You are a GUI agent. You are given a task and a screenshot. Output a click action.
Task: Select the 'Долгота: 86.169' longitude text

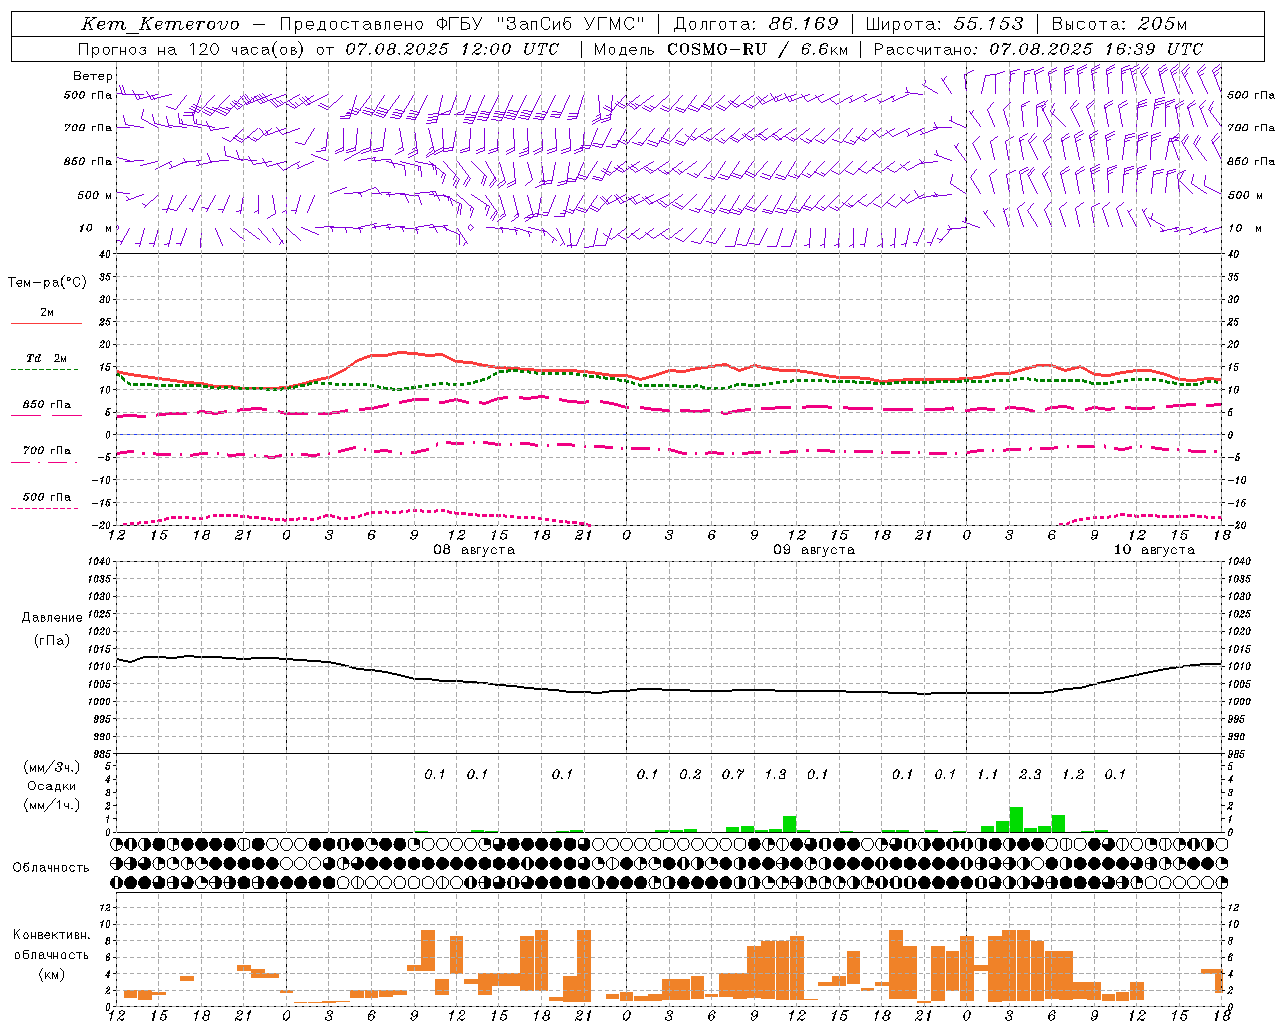click(x=756, y=24)
